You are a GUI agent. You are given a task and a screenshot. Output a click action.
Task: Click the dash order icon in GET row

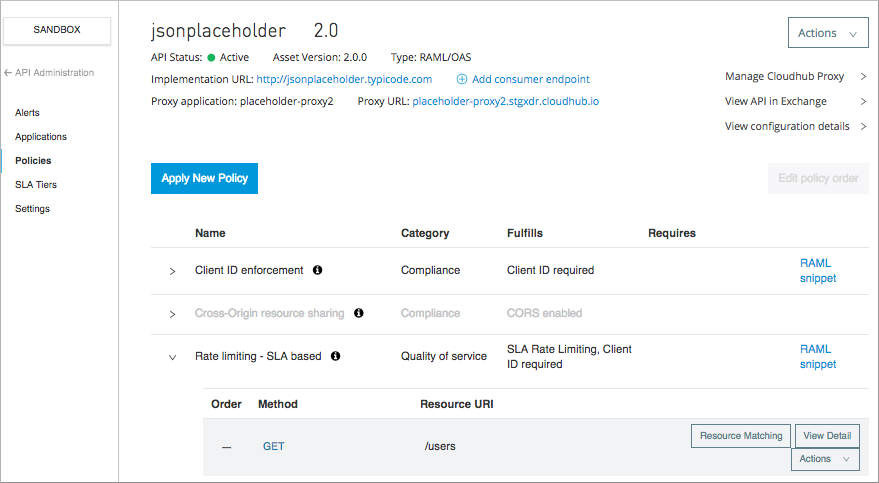(226, 447)
